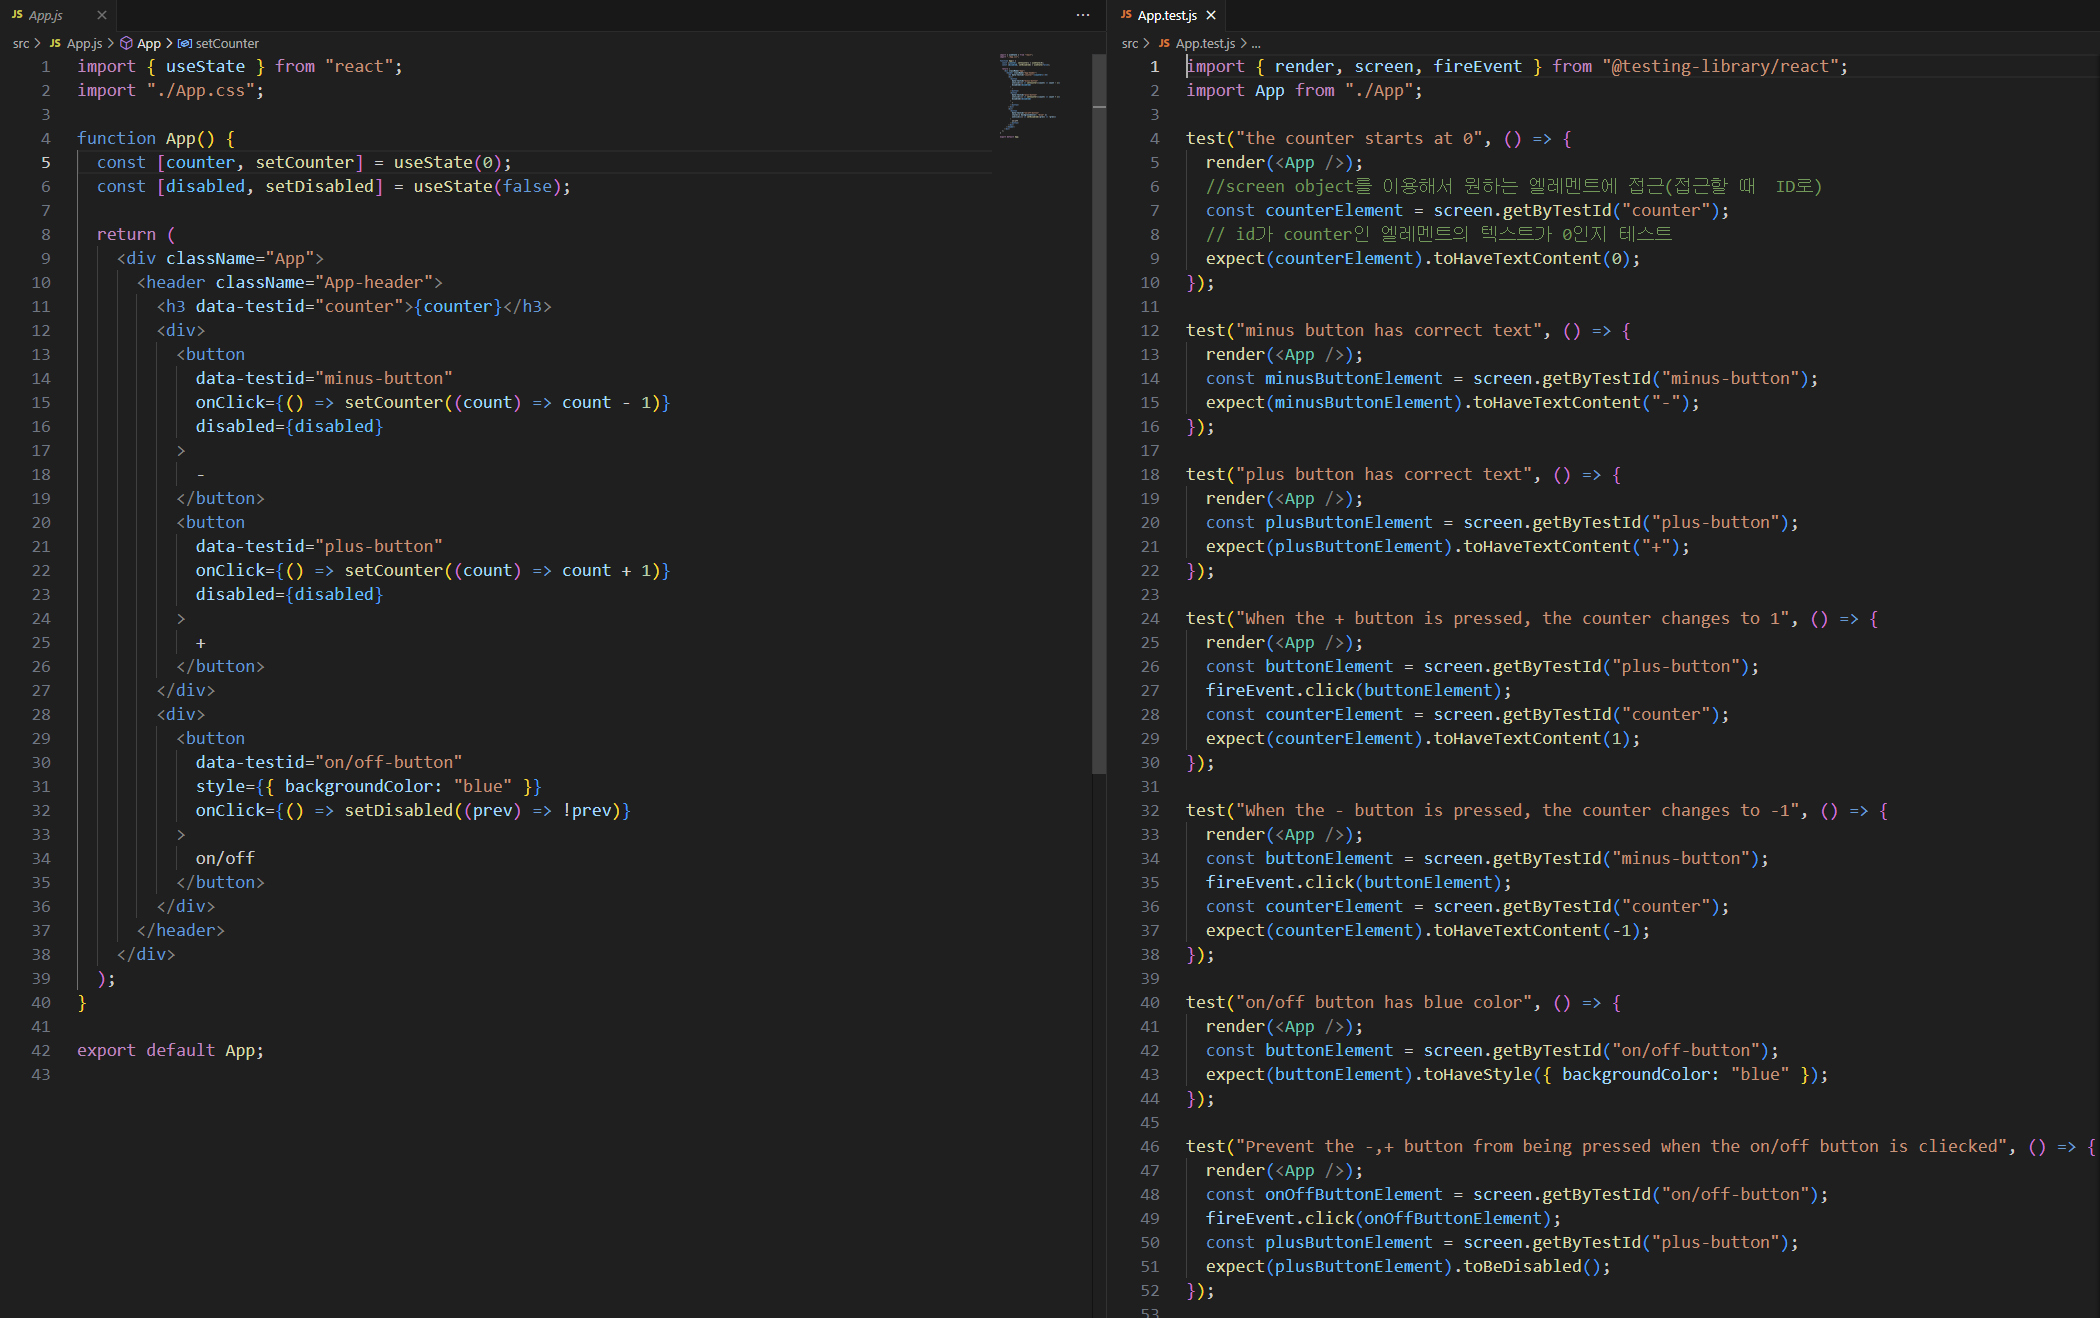Click the JS file icon on the App.test.js tab
The width and height of the screenshot is (2100, 1318).
1126,15
